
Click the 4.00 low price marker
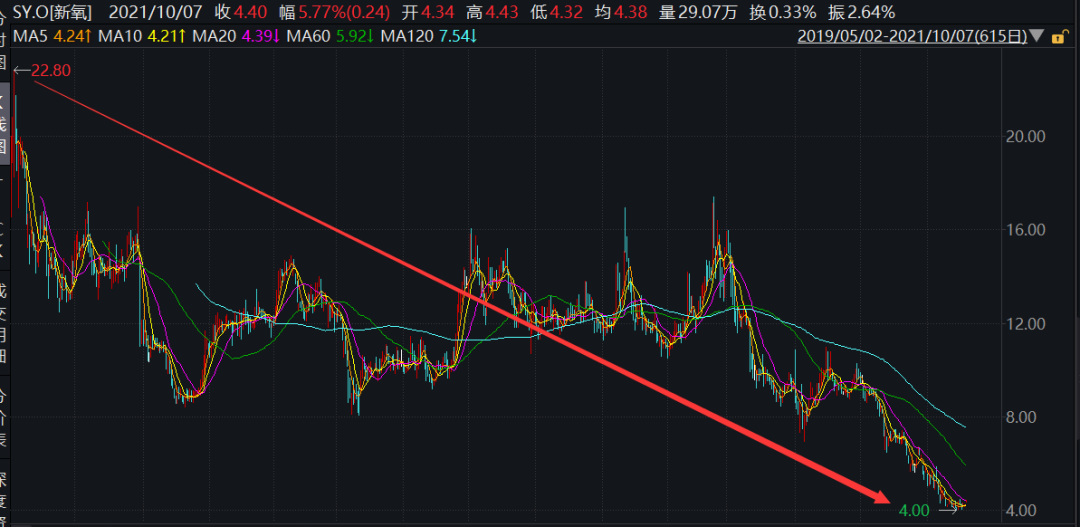pos(914,510)
